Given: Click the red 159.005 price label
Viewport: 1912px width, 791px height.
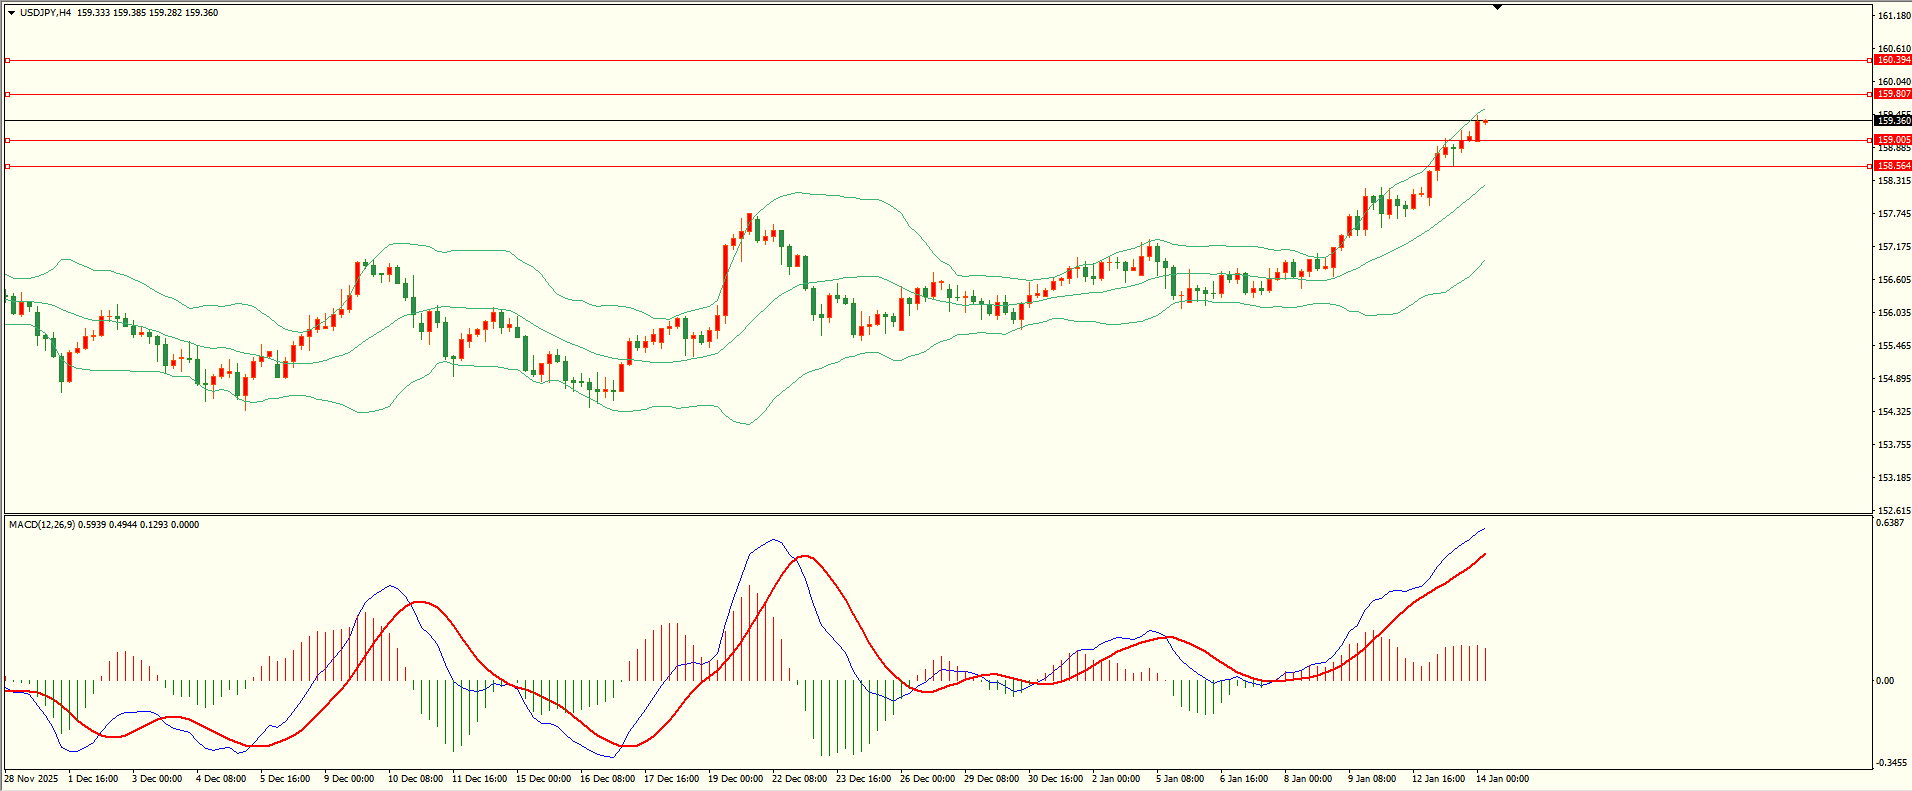Looking at the screenshot, I should coord(1893,140).
